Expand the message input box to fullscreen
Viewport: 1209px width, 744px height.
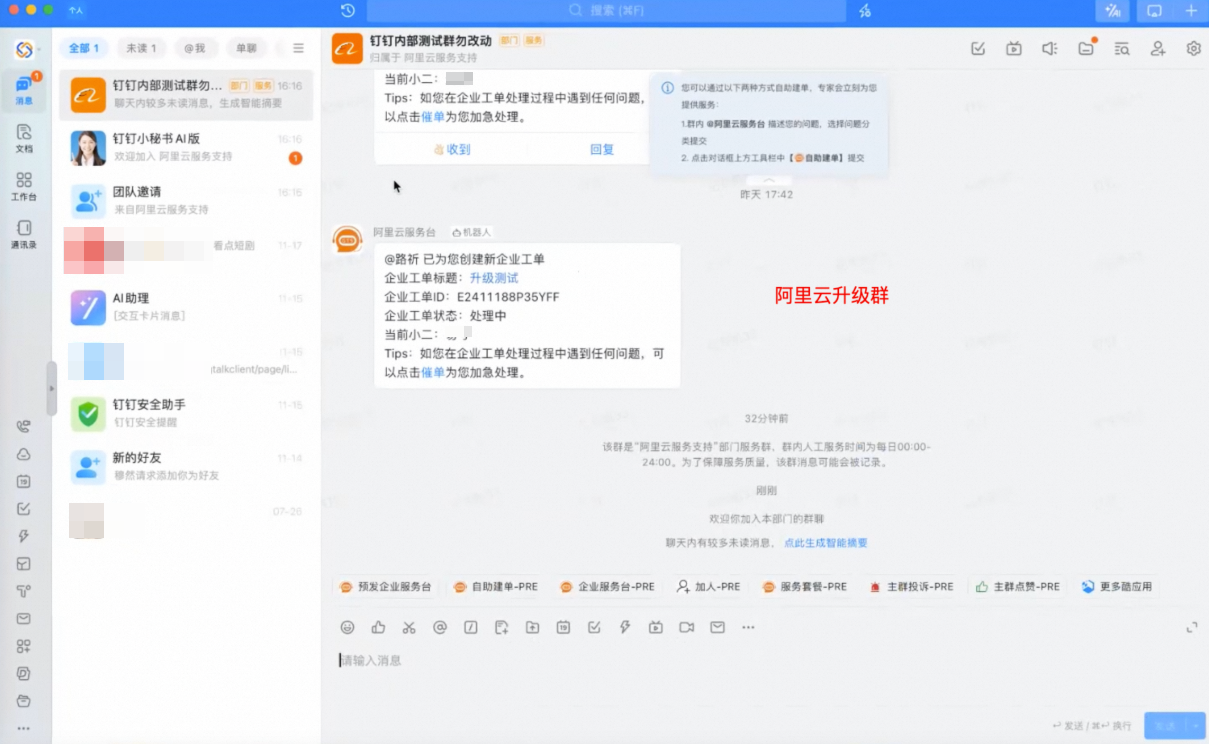(1192, 627)
